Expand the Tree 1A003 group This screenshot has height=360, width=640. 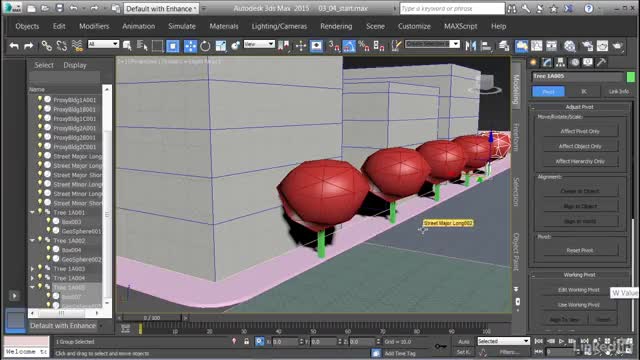point(32,269)
